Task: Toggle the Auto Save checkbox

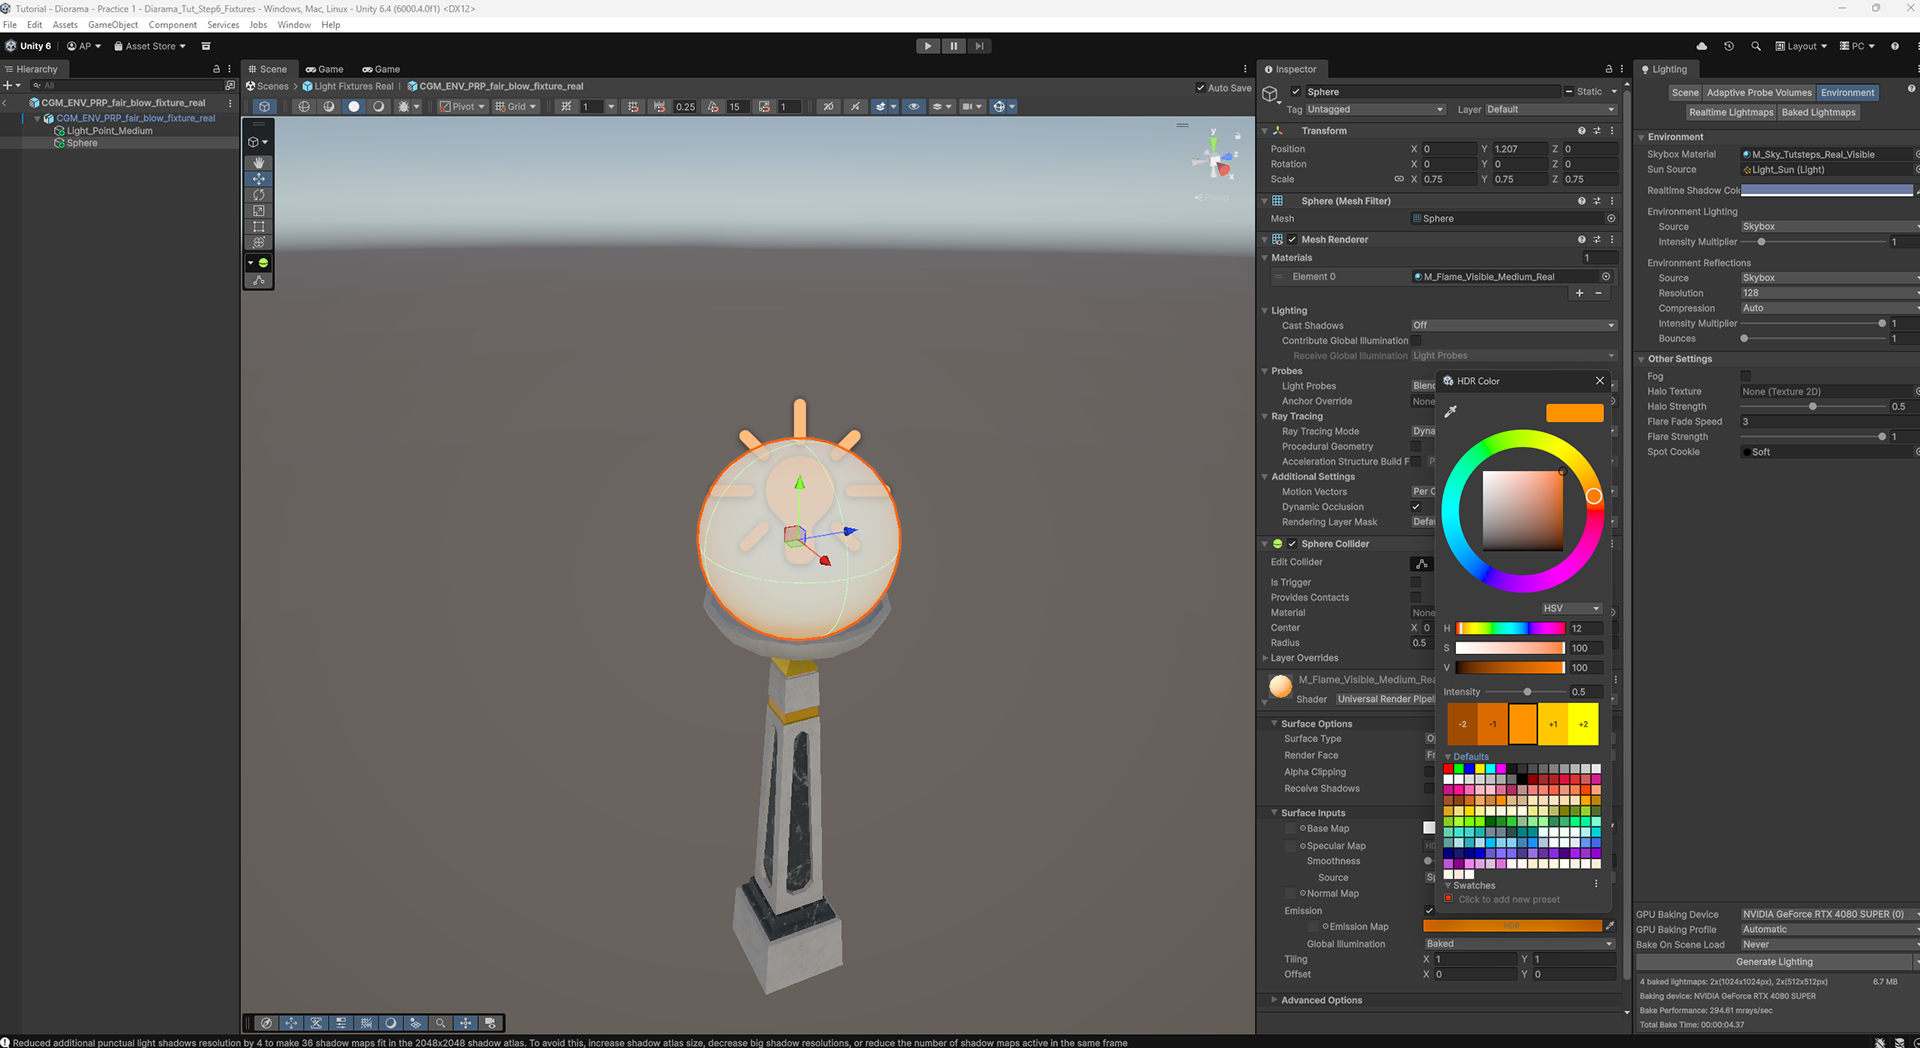Action: 1201,88
